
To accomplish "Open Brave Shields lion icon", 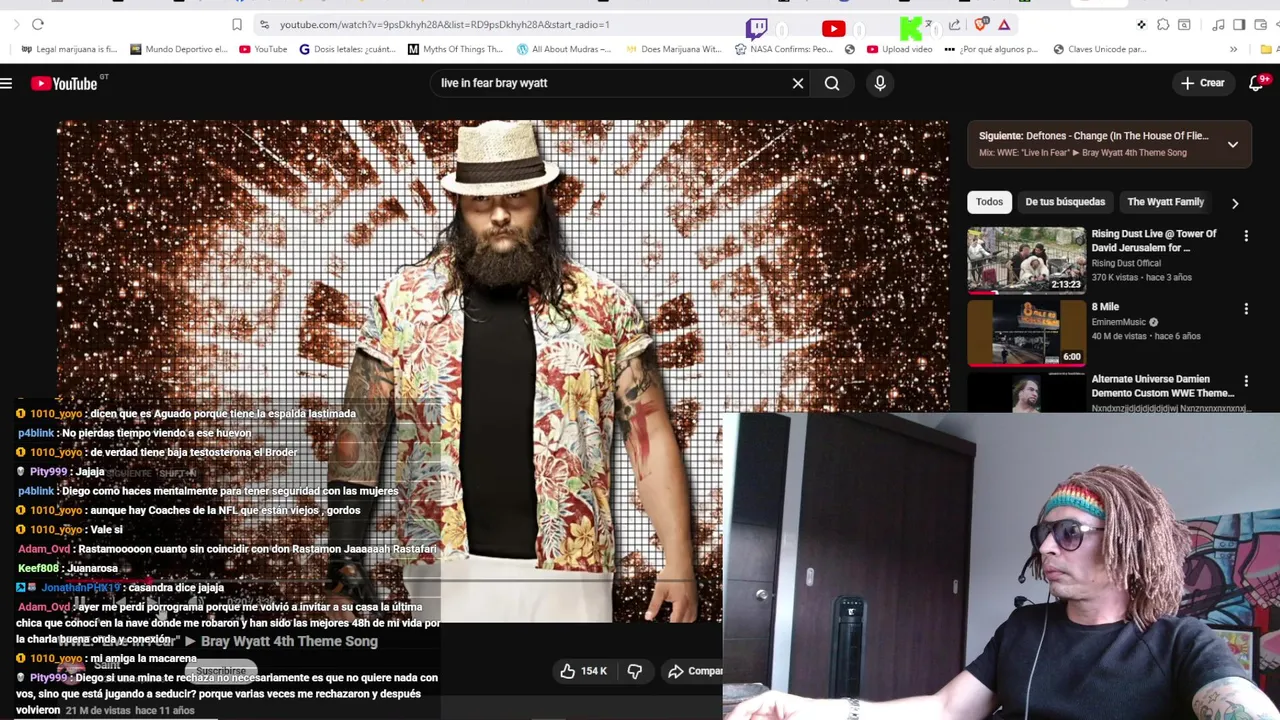I will point(981,24).
